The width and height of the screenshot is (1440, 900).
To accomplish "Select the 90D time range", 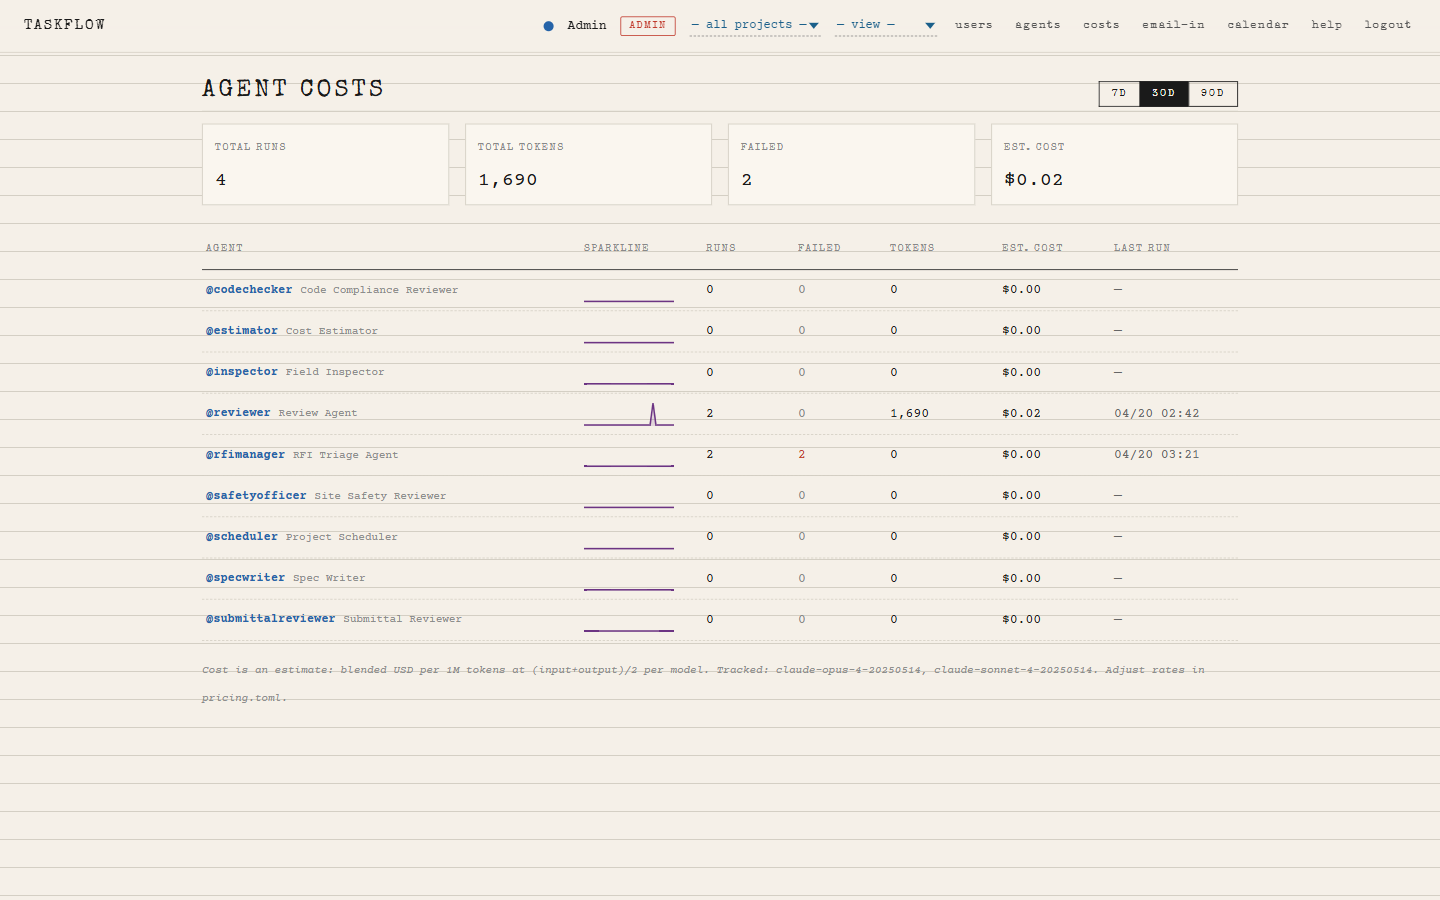I will point(1212,93).
